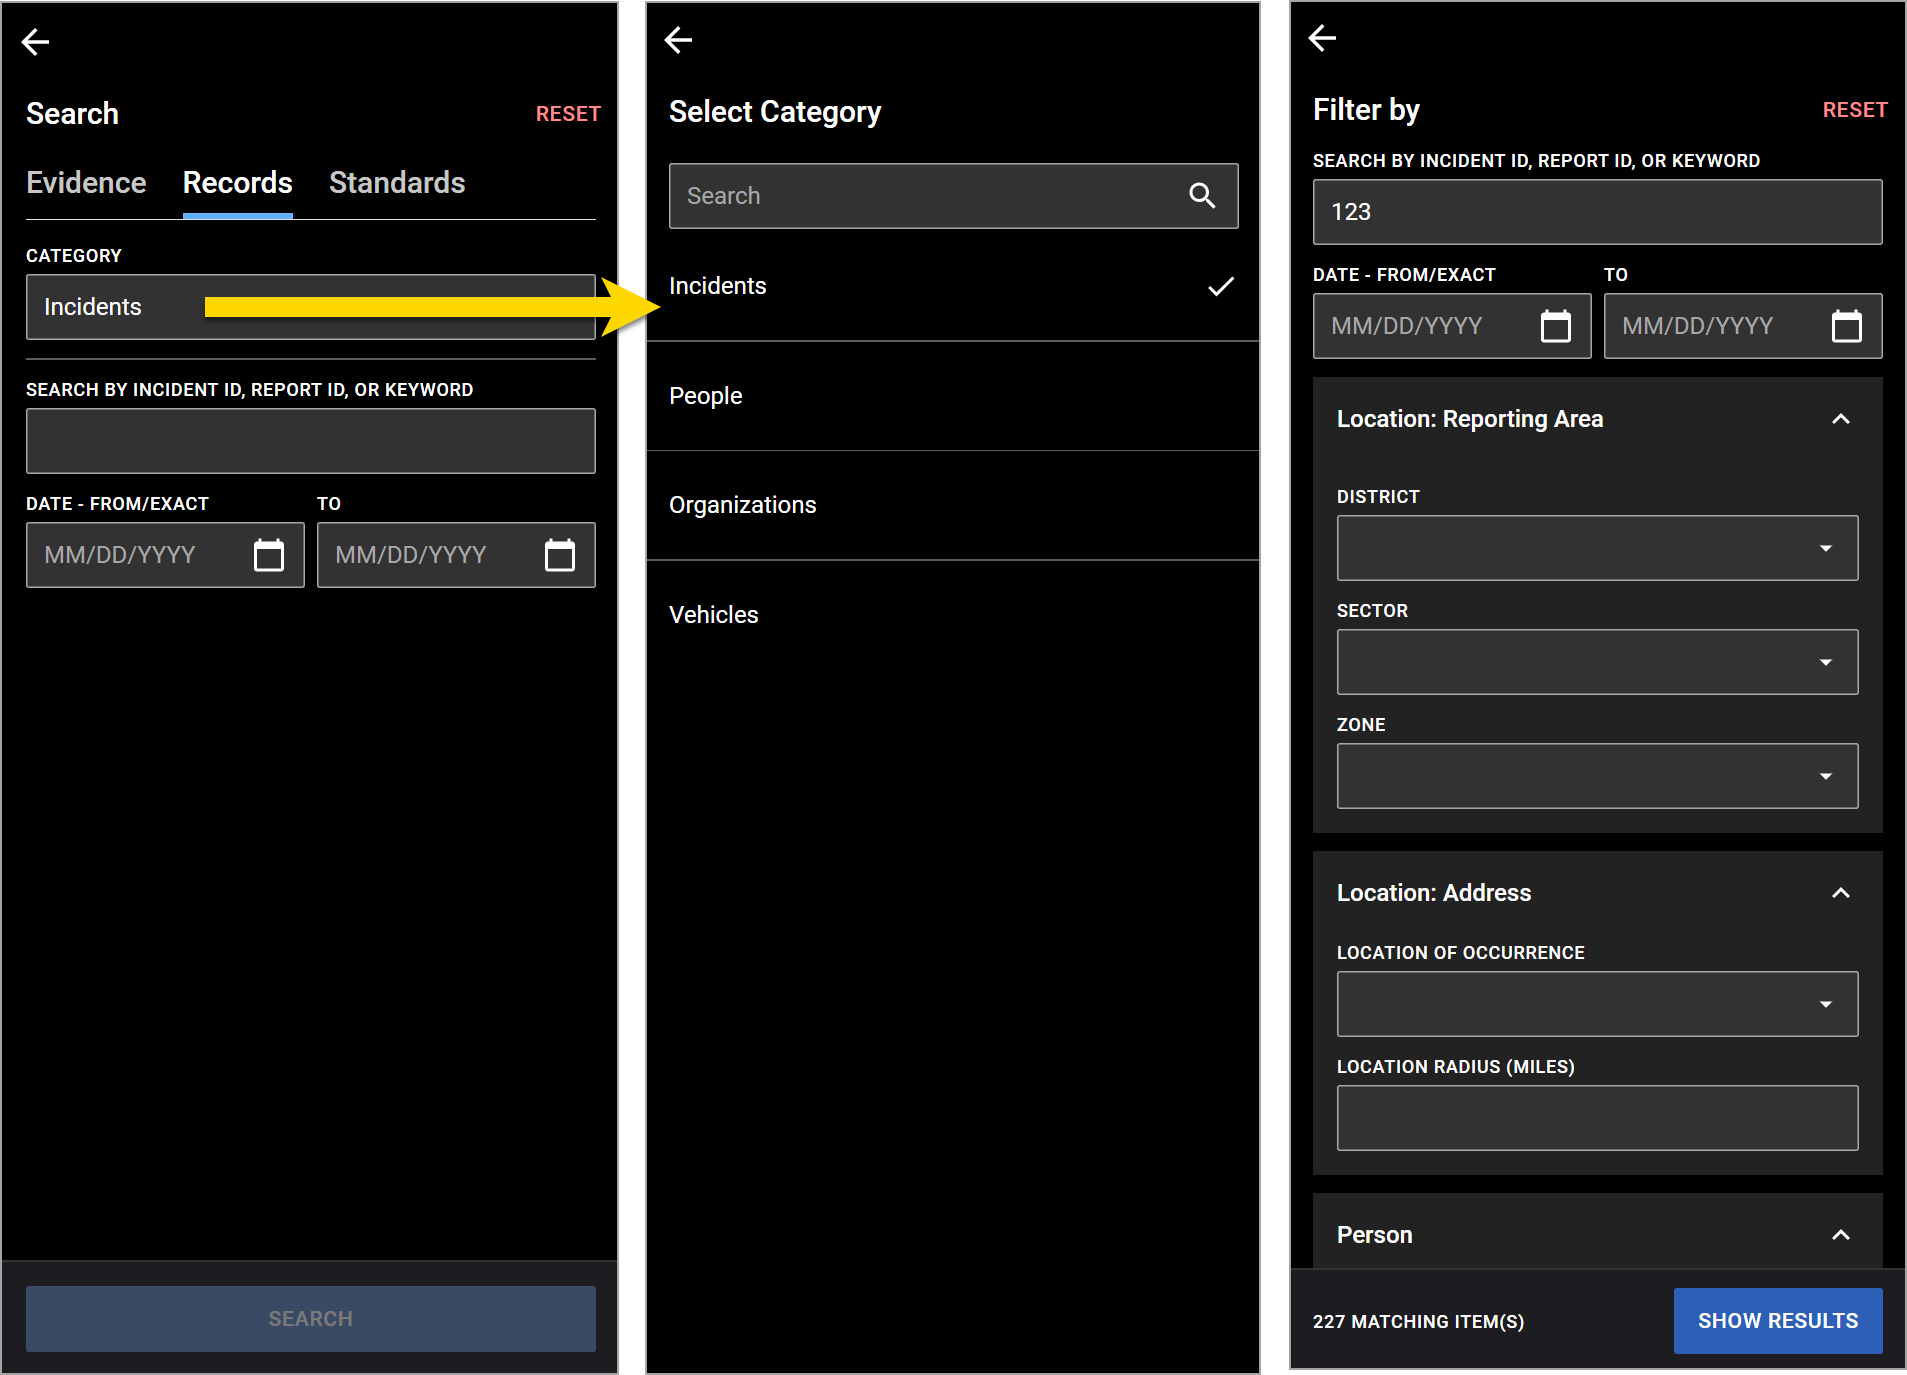Open the Sector dropdown
The image size is (1907, 1375).
[1597, 662]
